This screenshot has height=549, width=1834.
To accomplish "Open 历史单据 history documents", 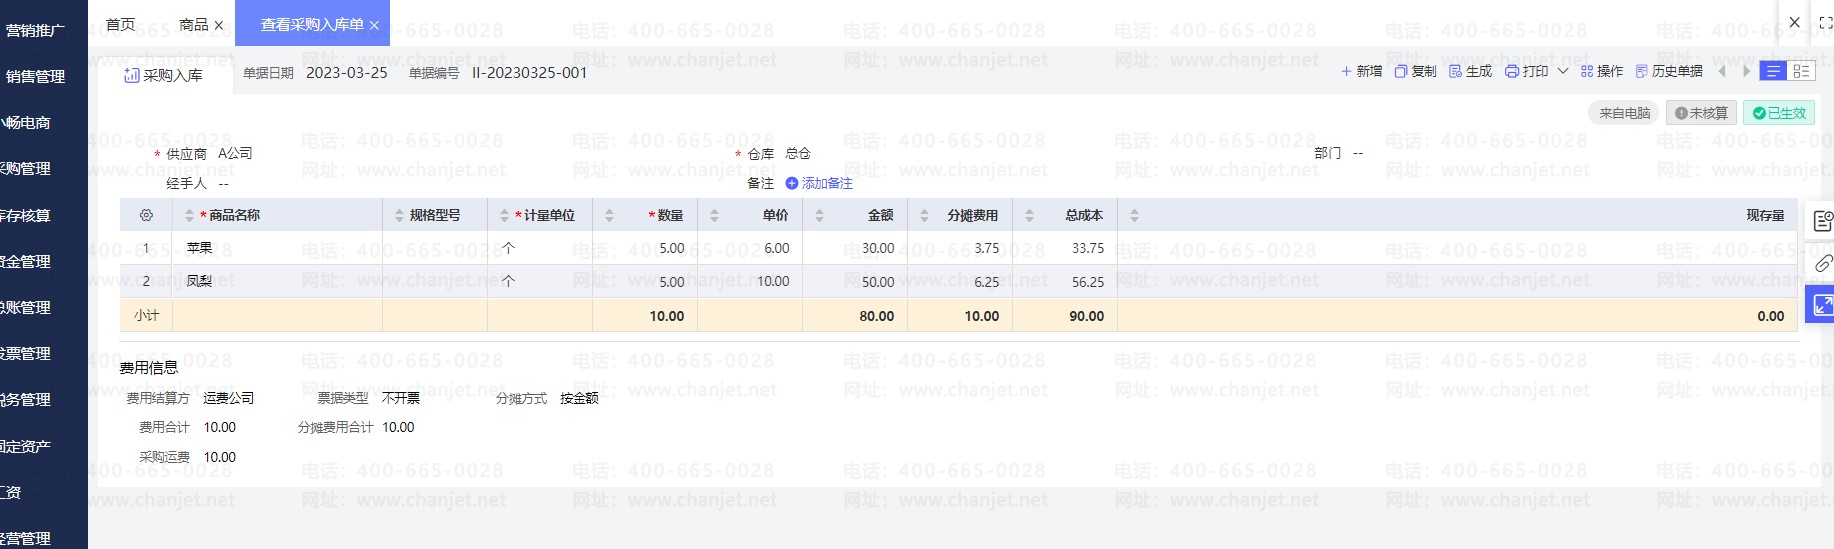I will [1669, 71].
